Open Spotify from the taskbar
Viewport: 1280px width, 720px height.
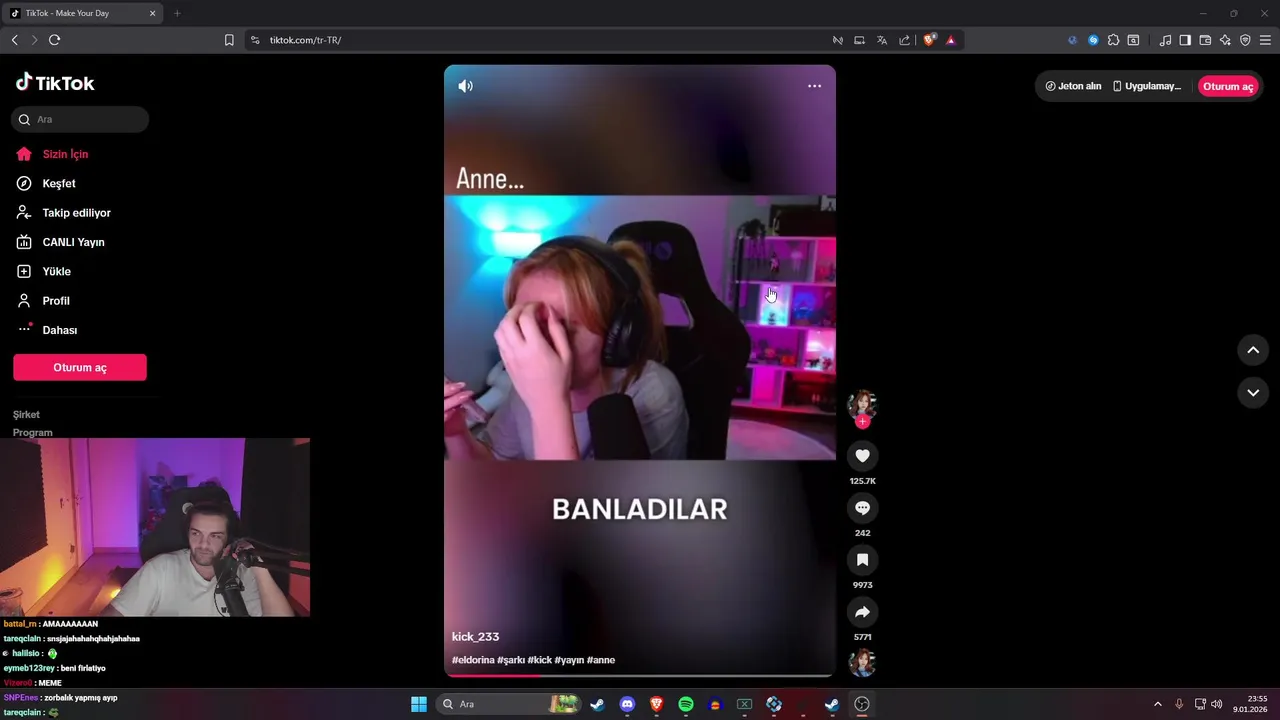pyautogui.click(x=686, y=704)
